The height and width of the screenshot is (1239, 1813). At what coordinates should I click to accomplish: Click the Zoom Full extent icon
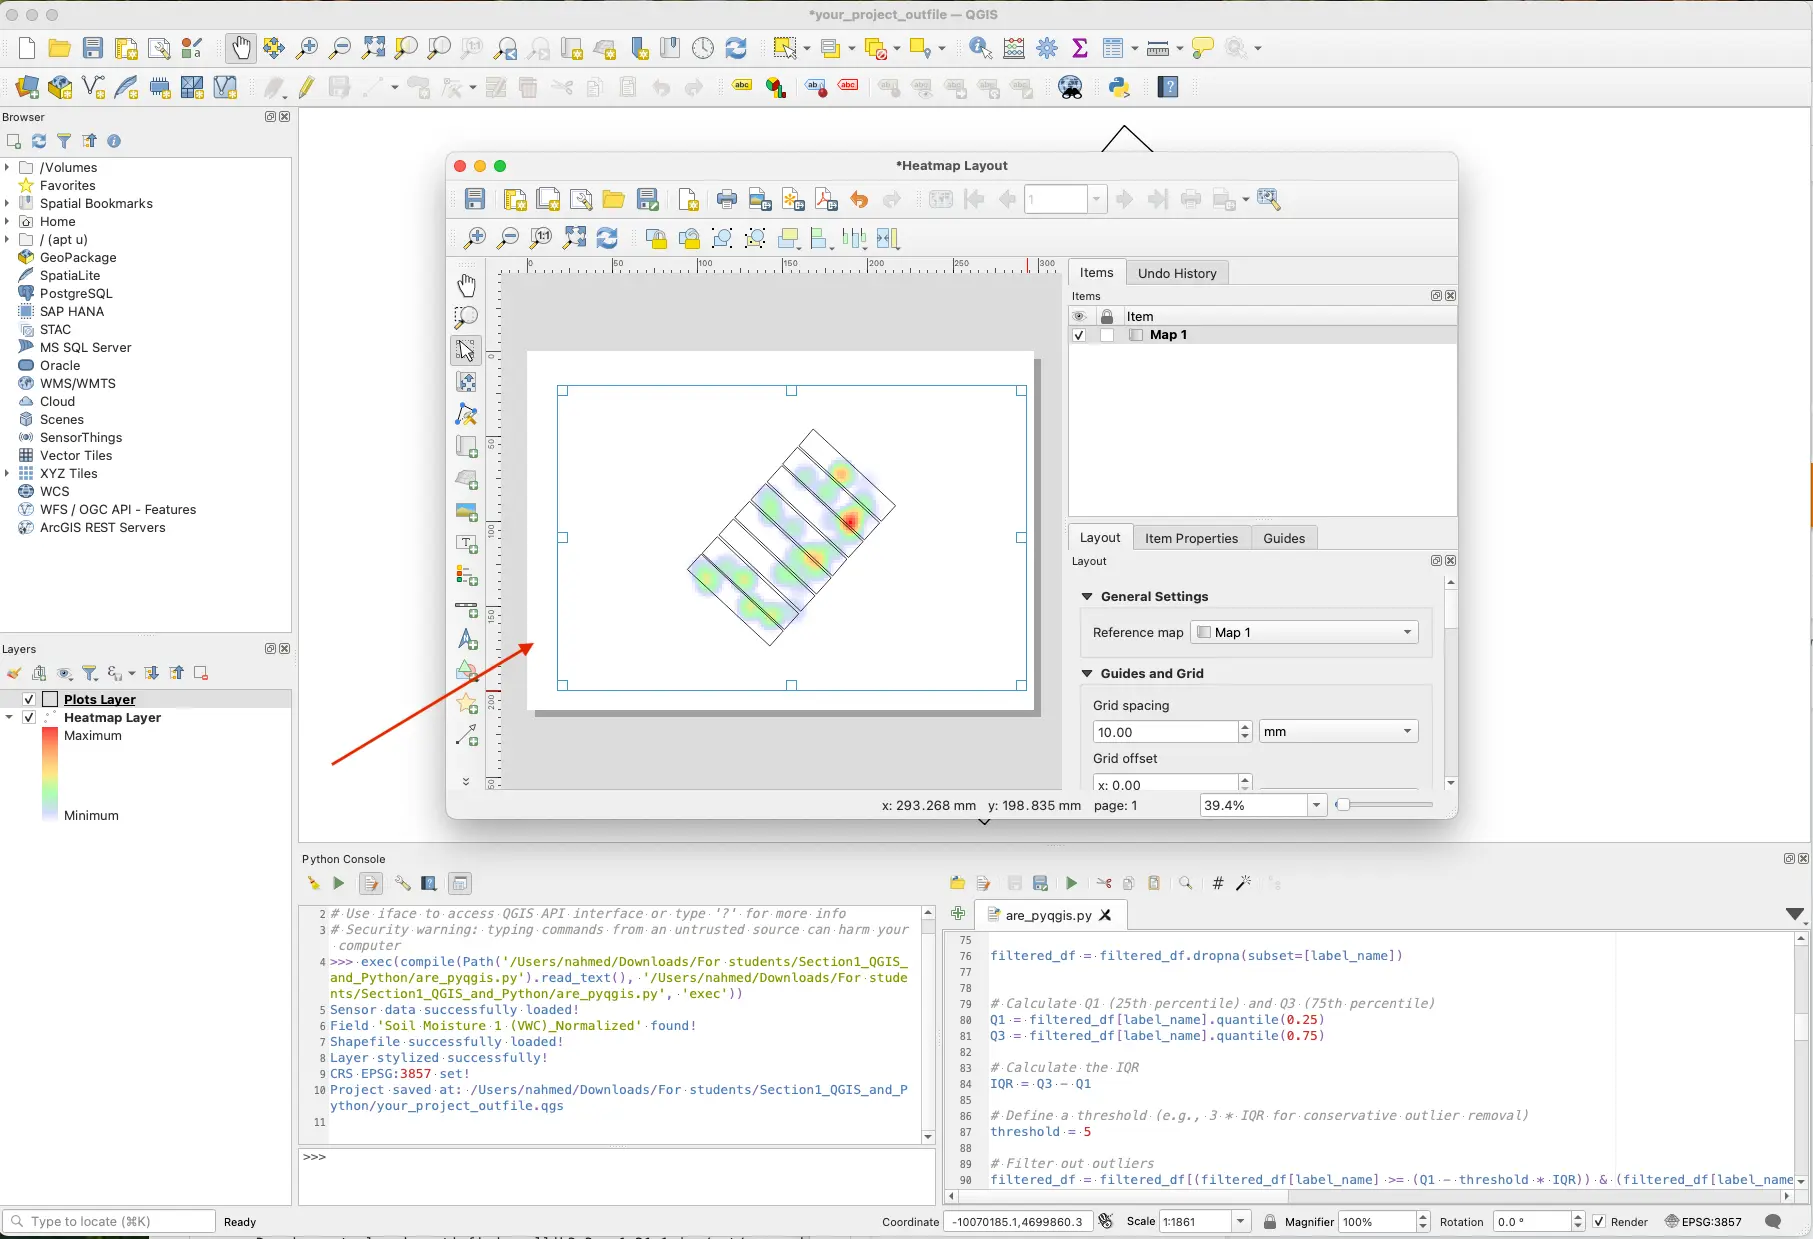[373, 48]
